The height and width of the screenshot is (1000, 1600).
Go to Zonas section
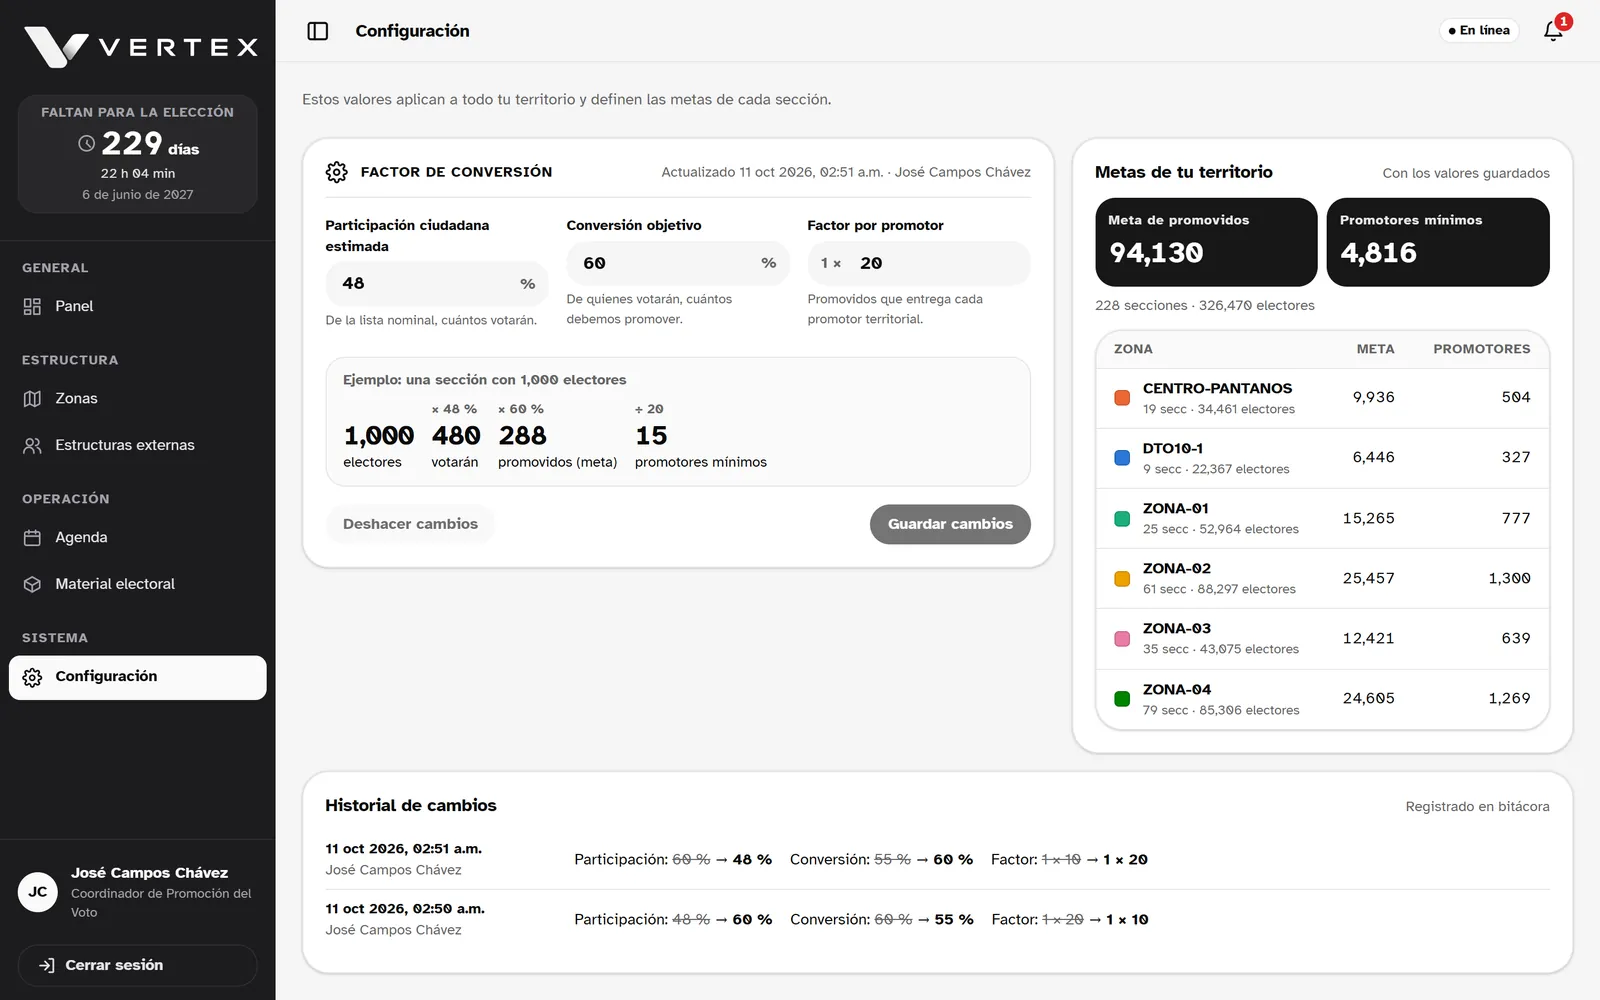[138, 398]
